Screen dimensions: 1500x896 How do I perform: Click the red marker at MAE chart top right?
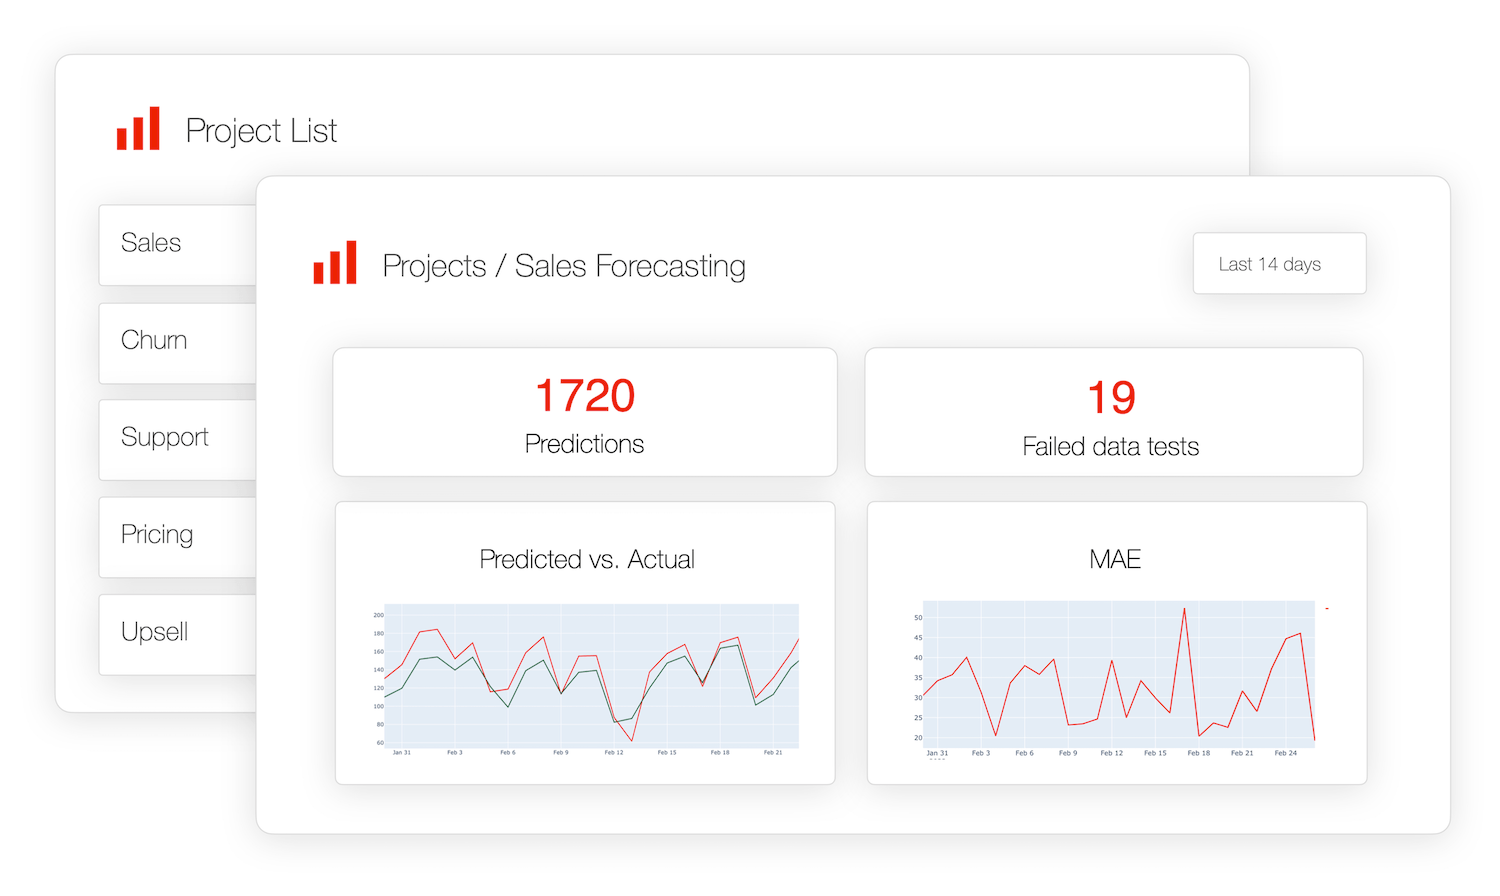point(1327,606)
